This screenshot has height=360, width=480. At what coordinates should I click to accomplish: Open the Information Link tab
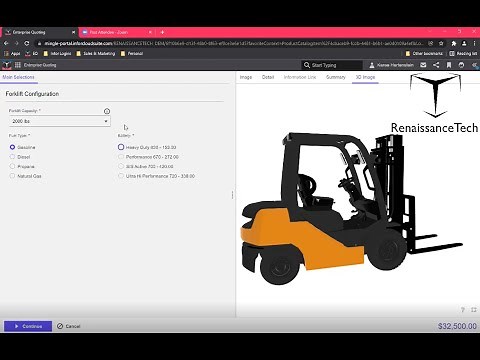coord(300,77)
